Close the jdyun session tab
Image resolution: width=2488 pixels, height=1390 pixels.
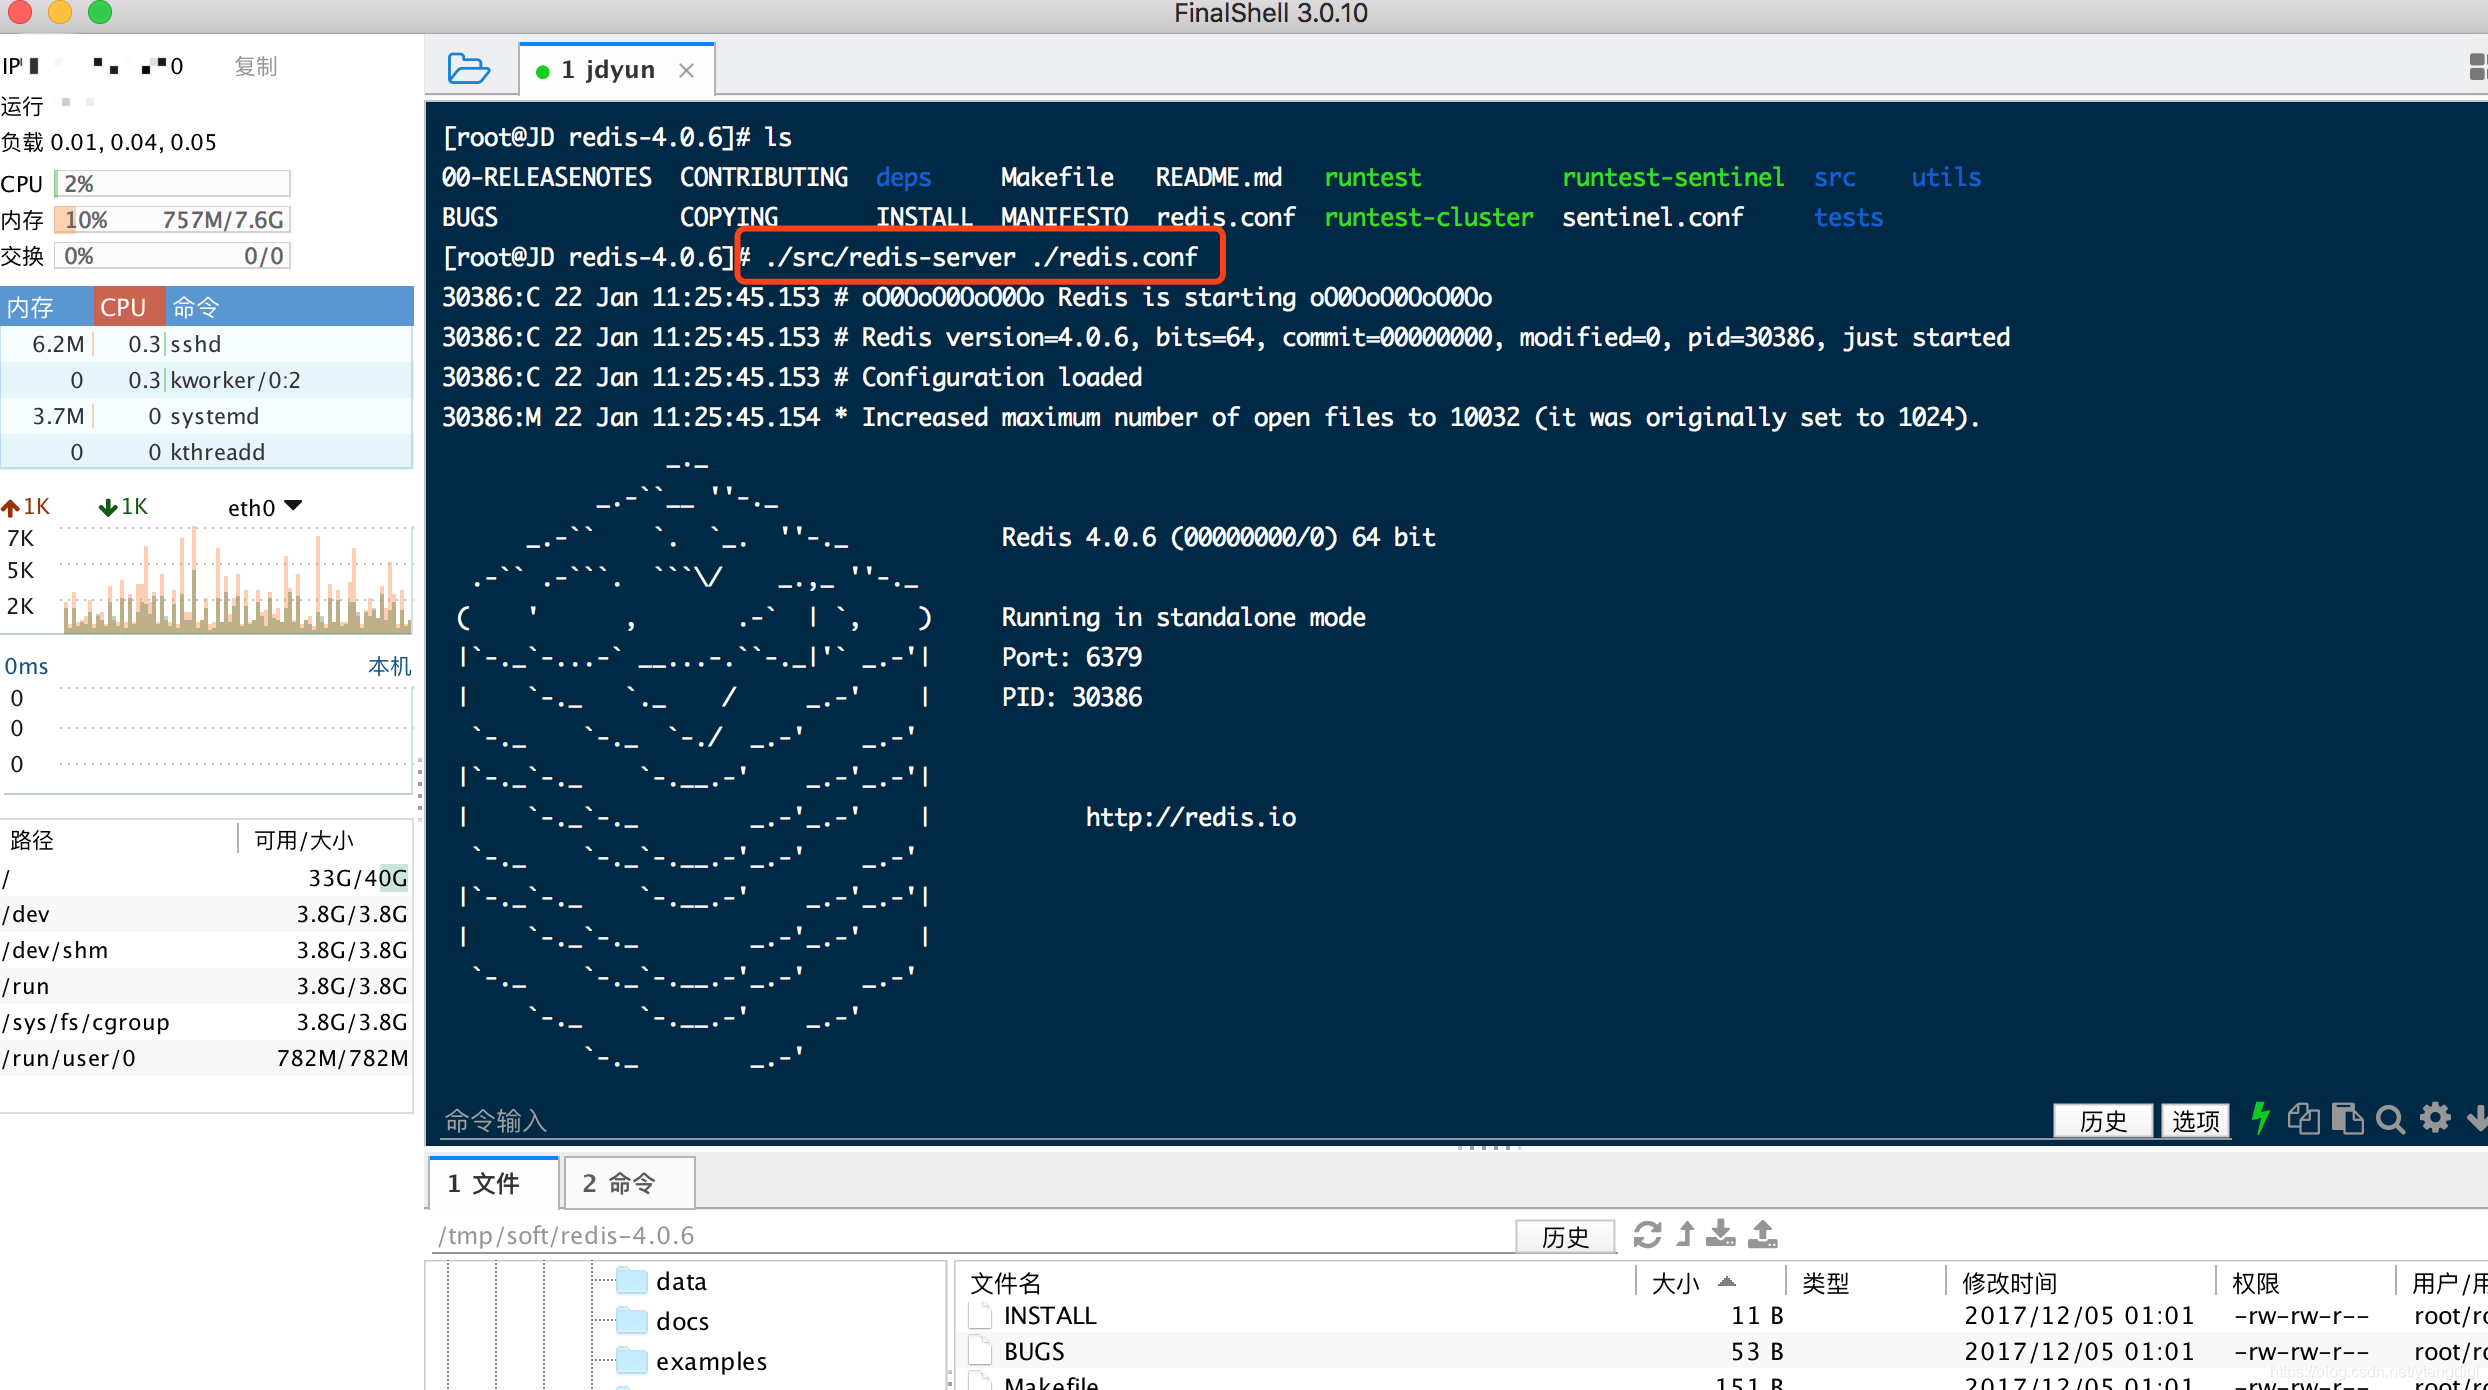tap(686, 70)
